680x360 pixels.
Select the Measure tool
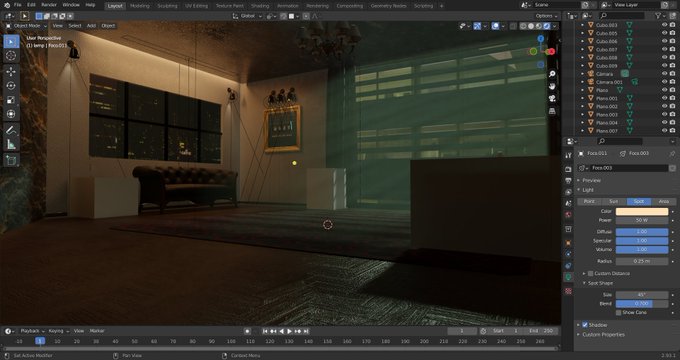[11, 144]
